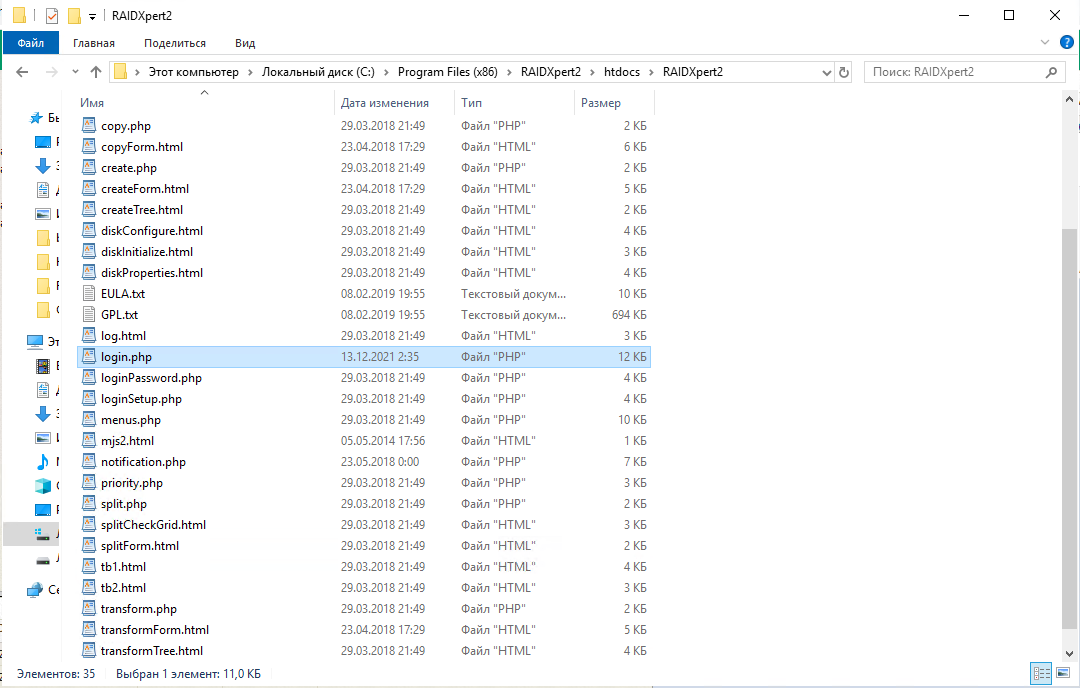This screenshot has height=688, width=1080.
Task: Open the Главная ribbon tab
Action: point(94,43)
